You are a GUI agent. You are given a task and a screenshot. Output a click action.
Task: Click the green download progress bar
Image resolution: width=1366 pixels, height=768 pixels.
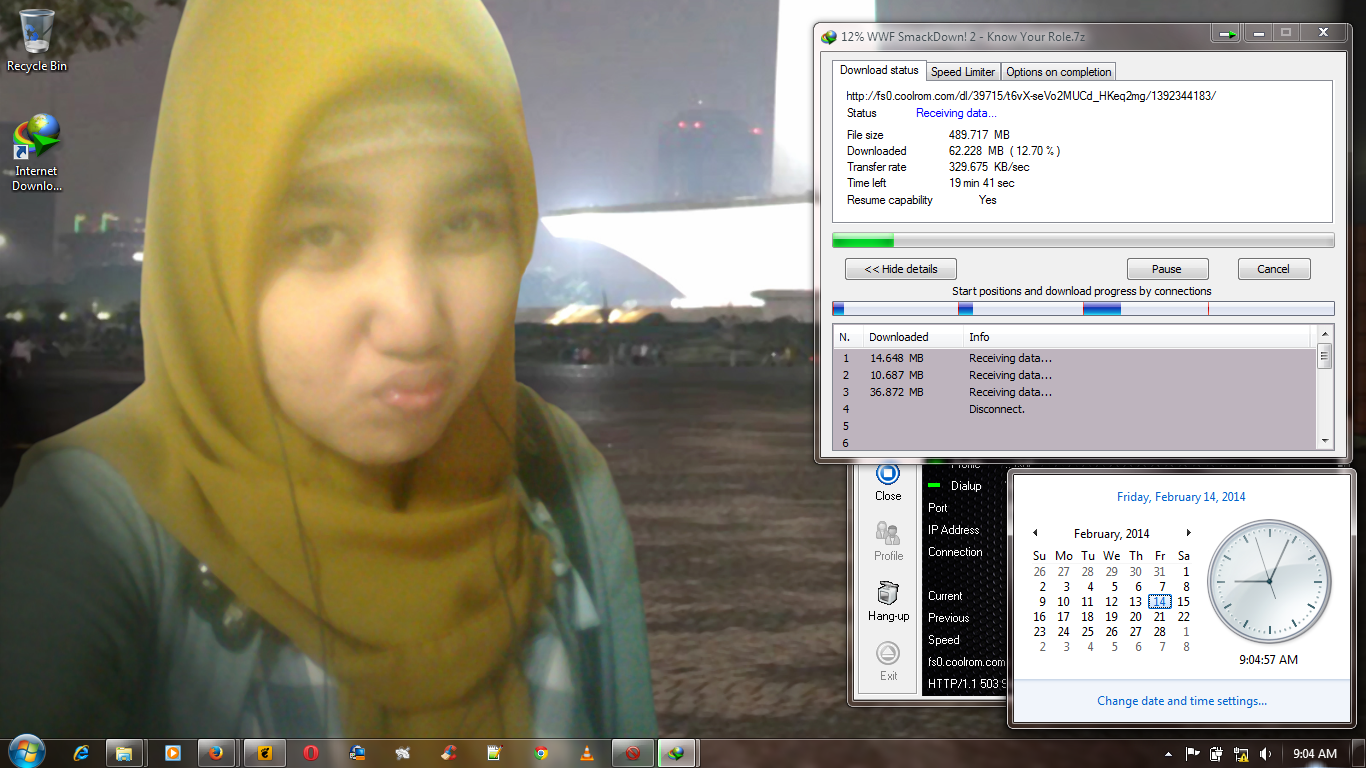point(1083,240)
